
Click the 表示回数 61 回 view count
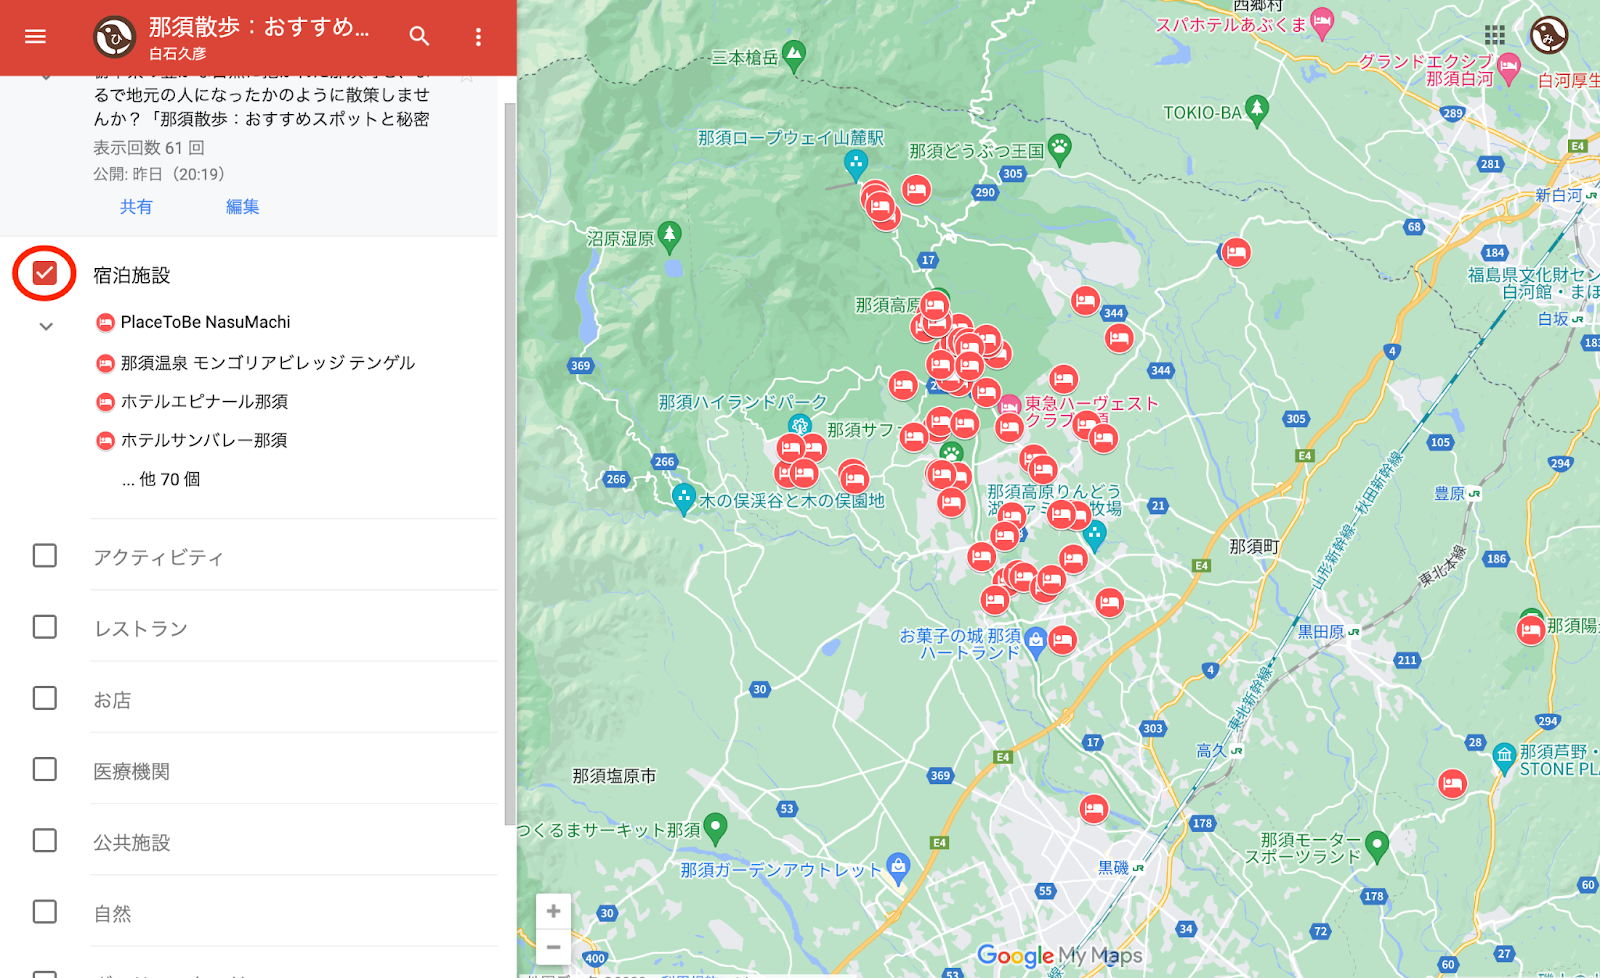149,148
